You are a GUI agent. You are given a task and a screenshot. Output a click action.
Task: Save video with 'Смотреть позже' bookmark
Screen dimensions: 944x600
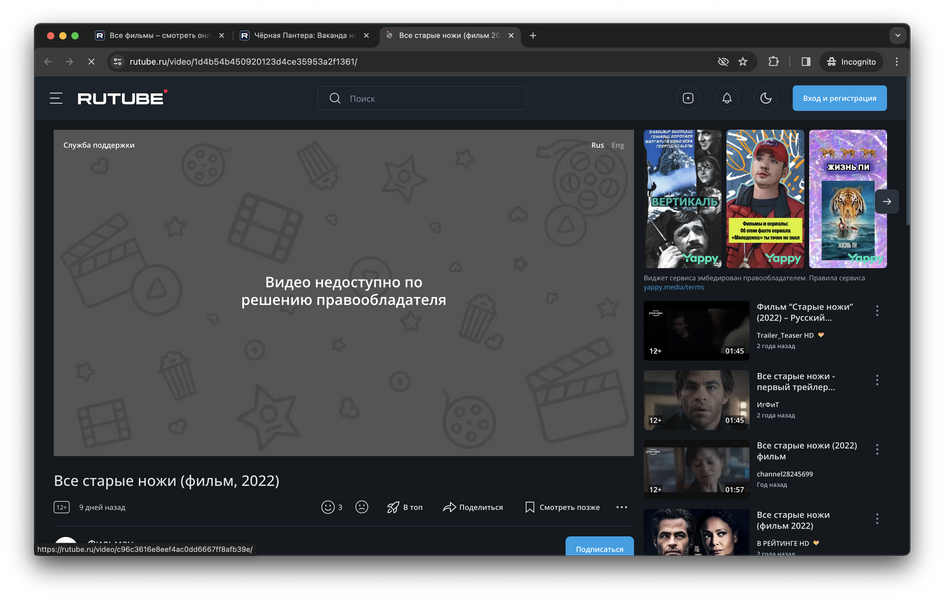coord(562,507)
